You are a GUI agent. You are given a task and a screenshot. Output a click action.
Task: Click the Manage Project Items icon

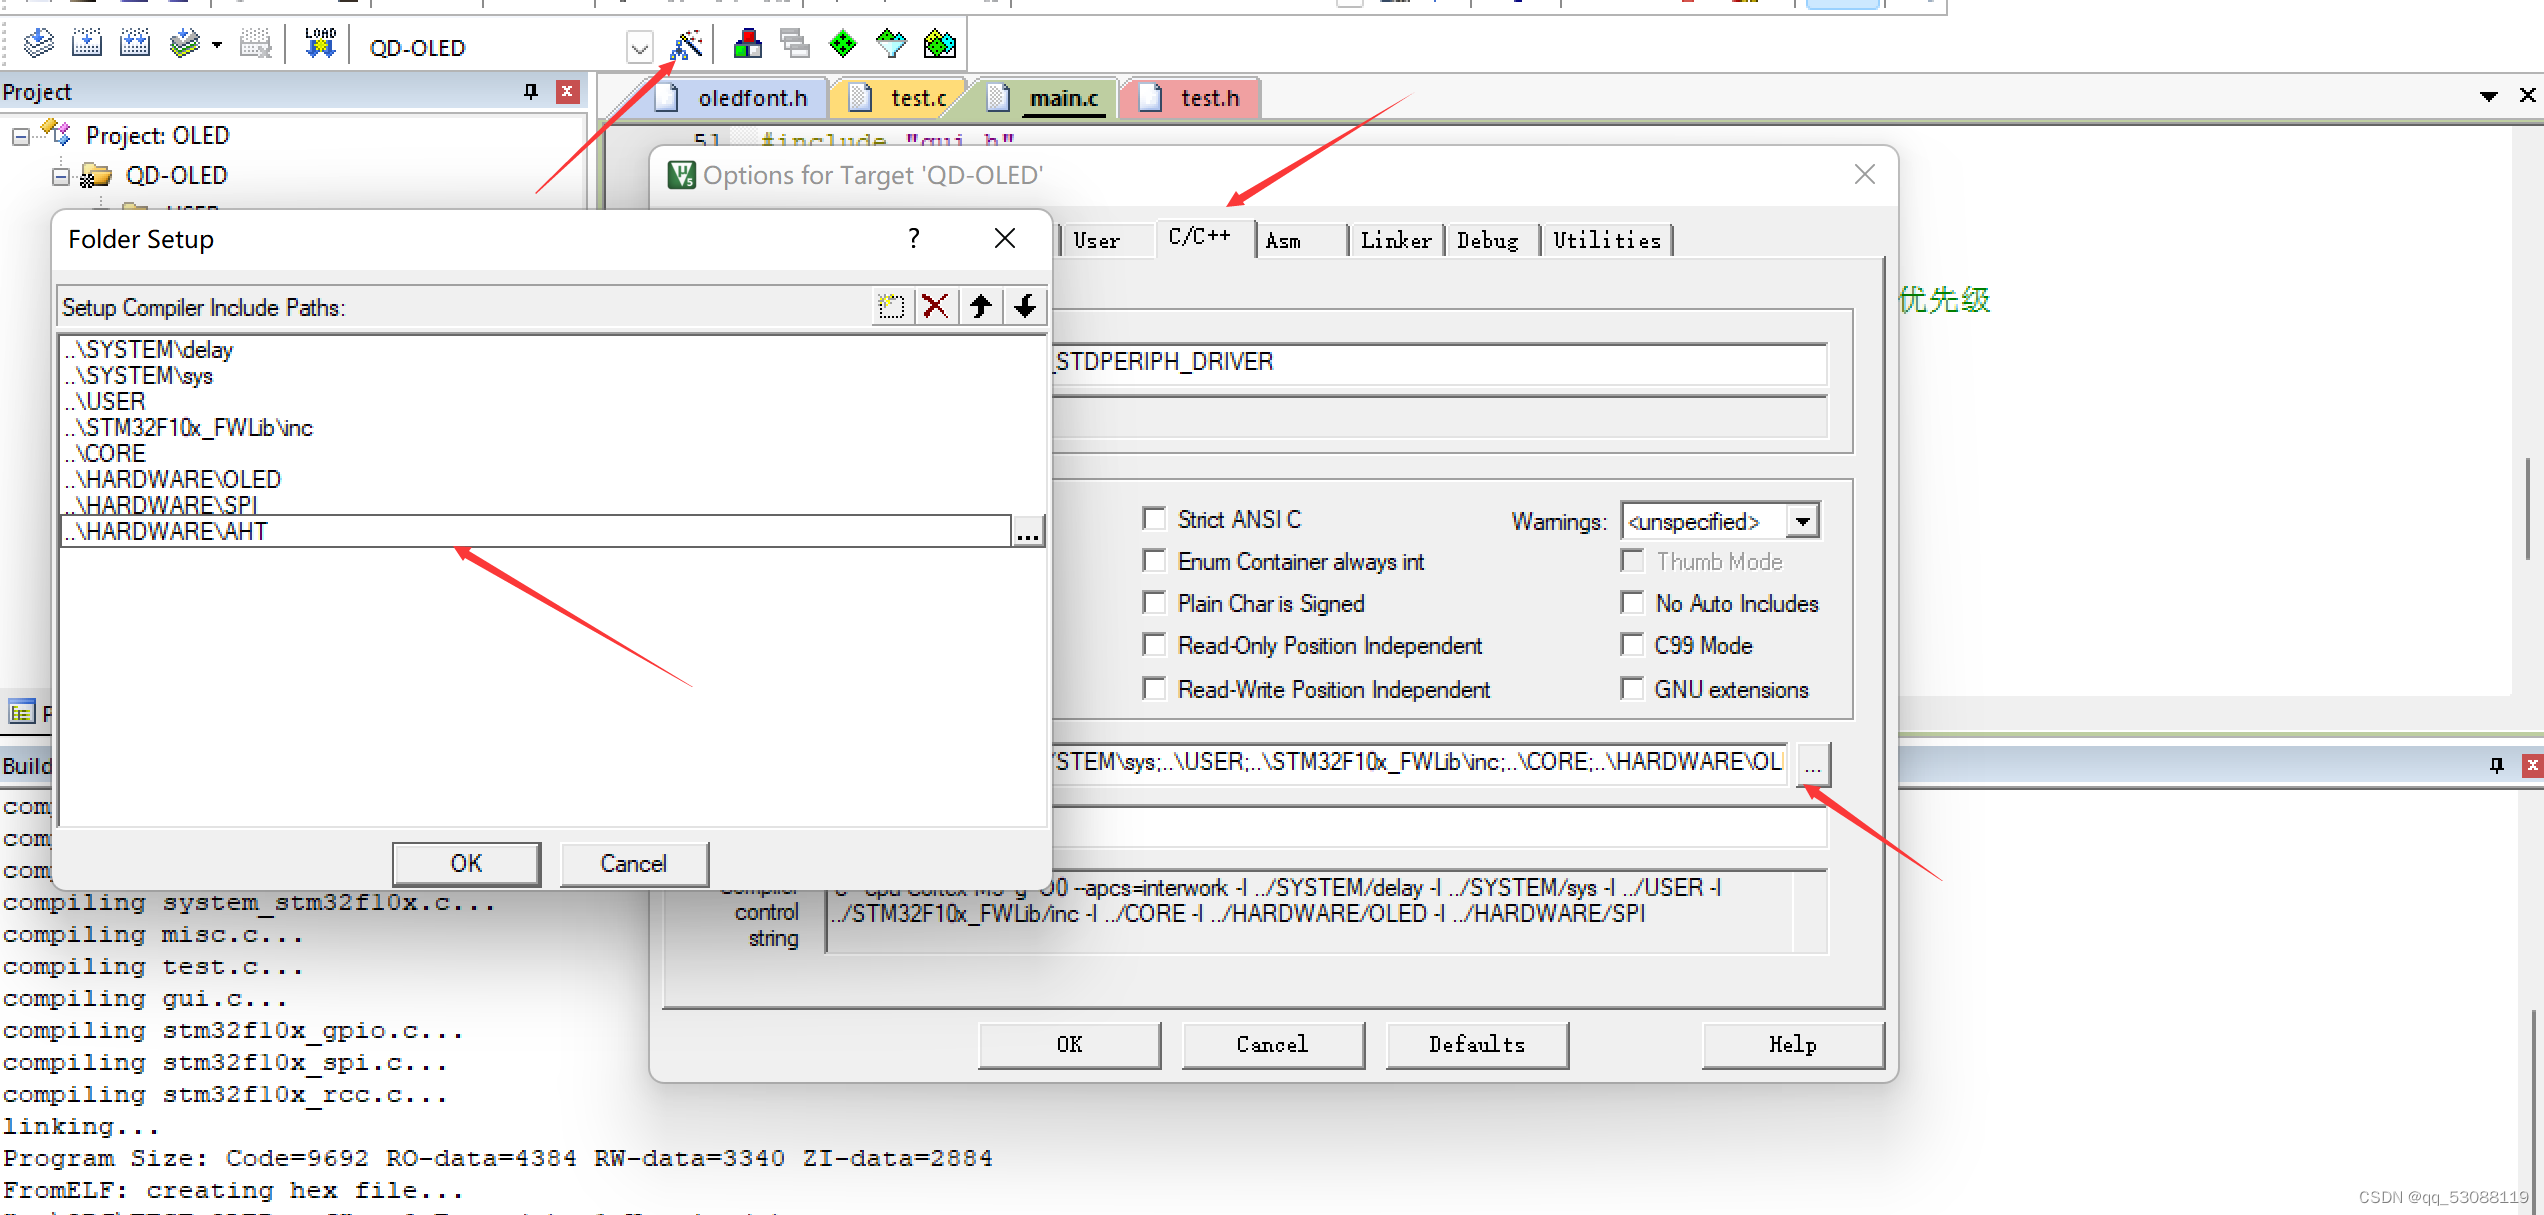point(747,44)
